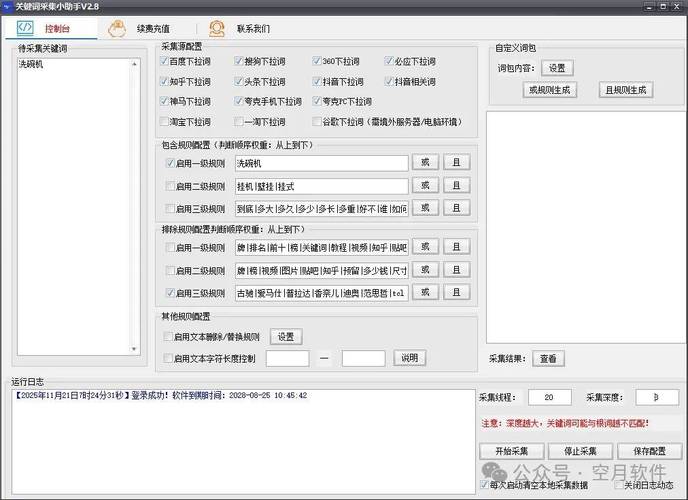
Task: Toggle 每次启动清空本地采集数据 checkbox
Action: (x=484, y=485)
